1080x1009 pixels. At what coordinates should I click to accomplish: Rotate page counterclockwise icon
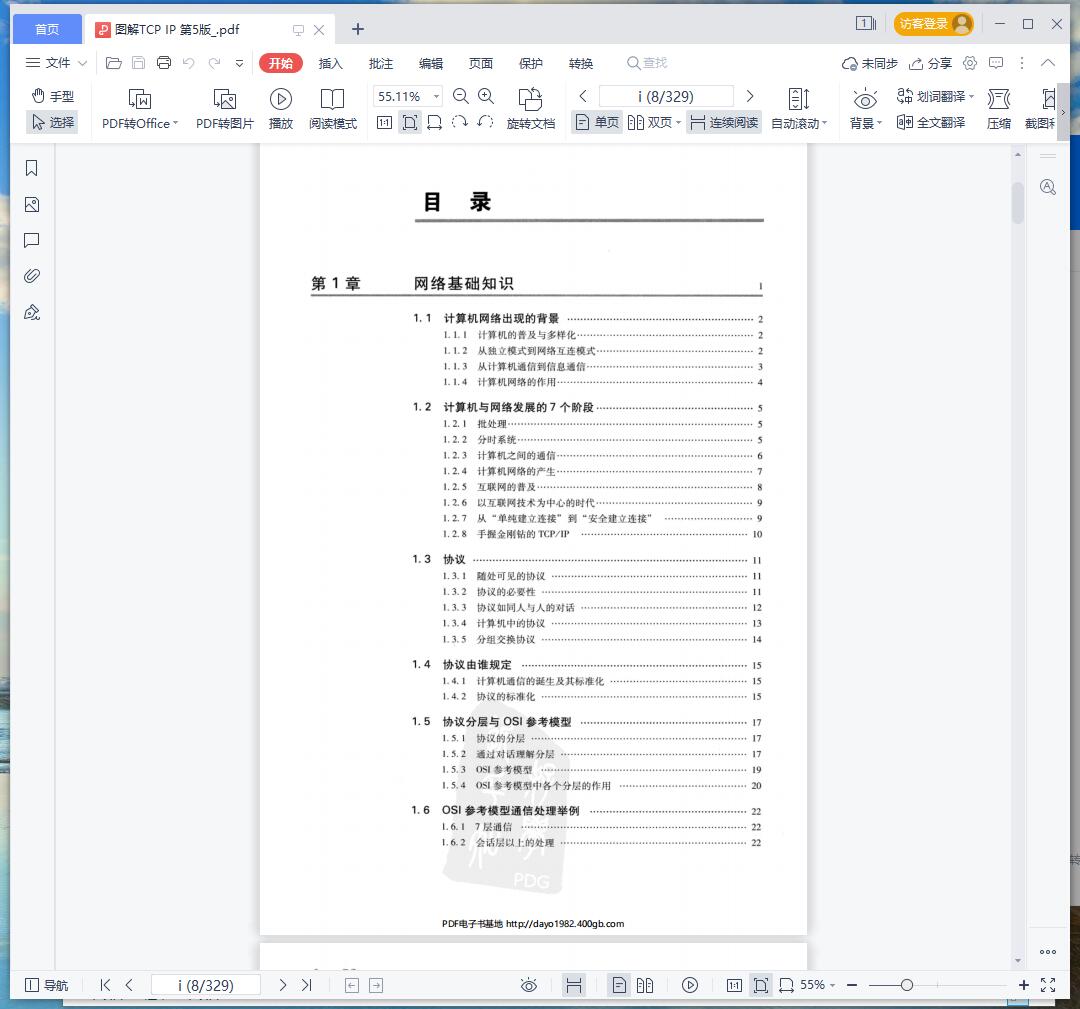click(x=485, y=123)
